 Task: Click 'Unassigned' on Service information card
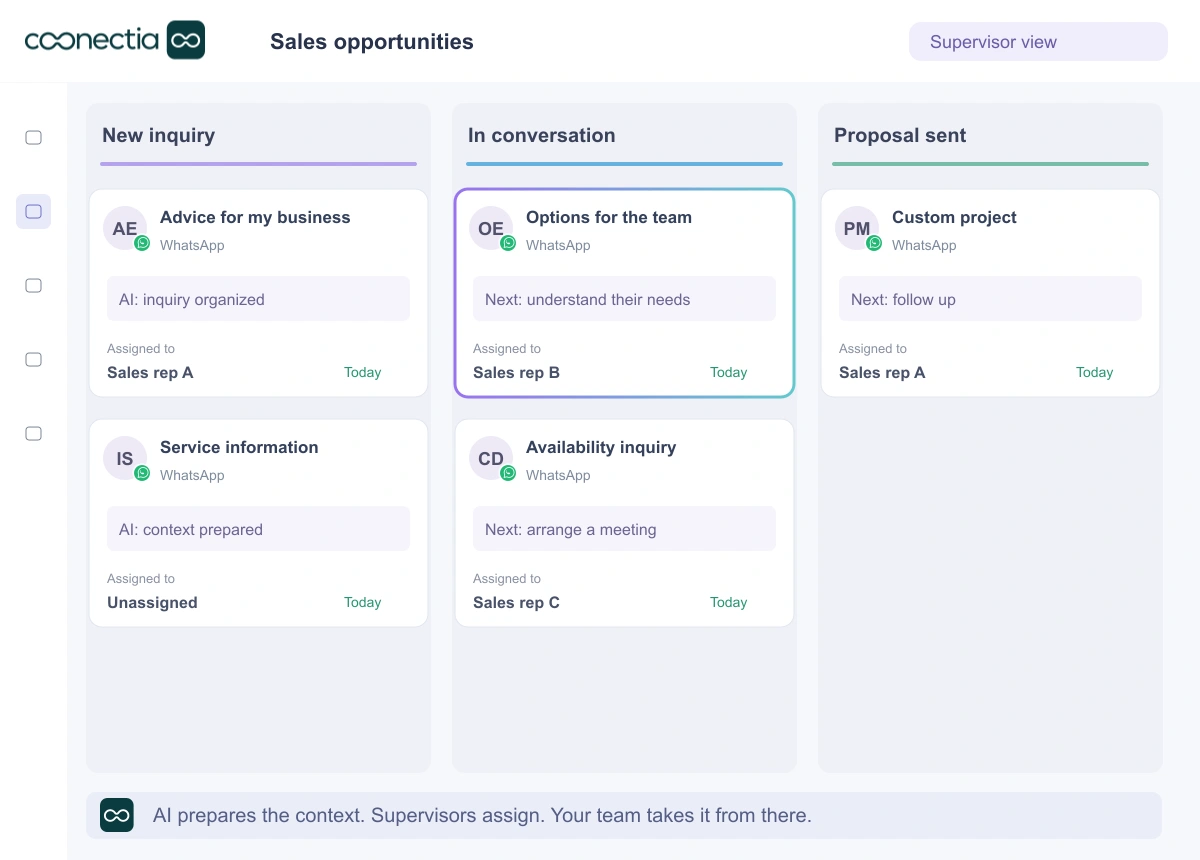point(152,603)
